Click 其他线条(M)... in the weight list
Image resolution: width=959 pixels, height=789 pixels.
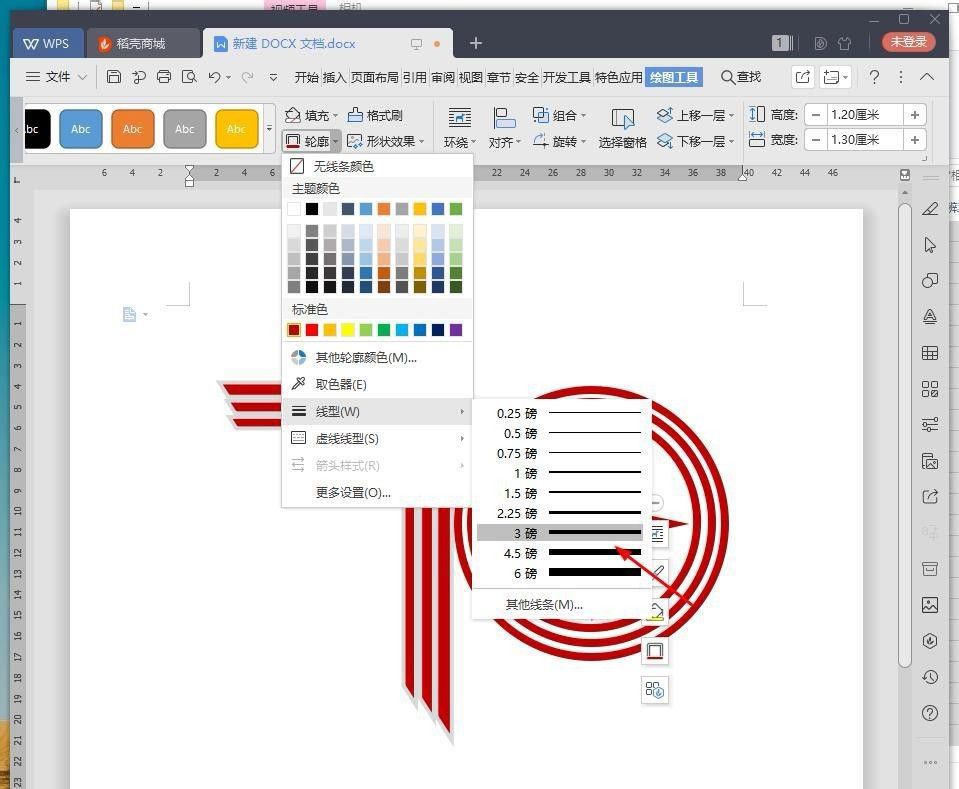click(x=544, y=604)
